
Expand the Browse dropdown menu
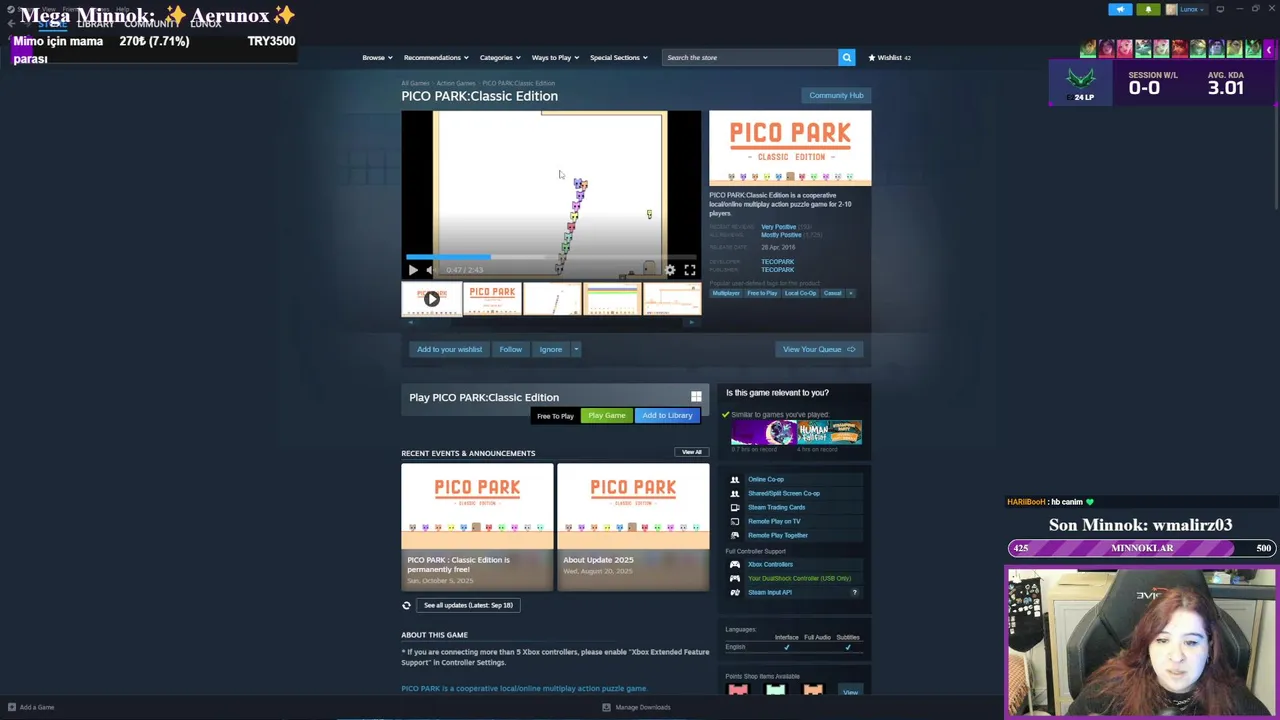point(376,57)
